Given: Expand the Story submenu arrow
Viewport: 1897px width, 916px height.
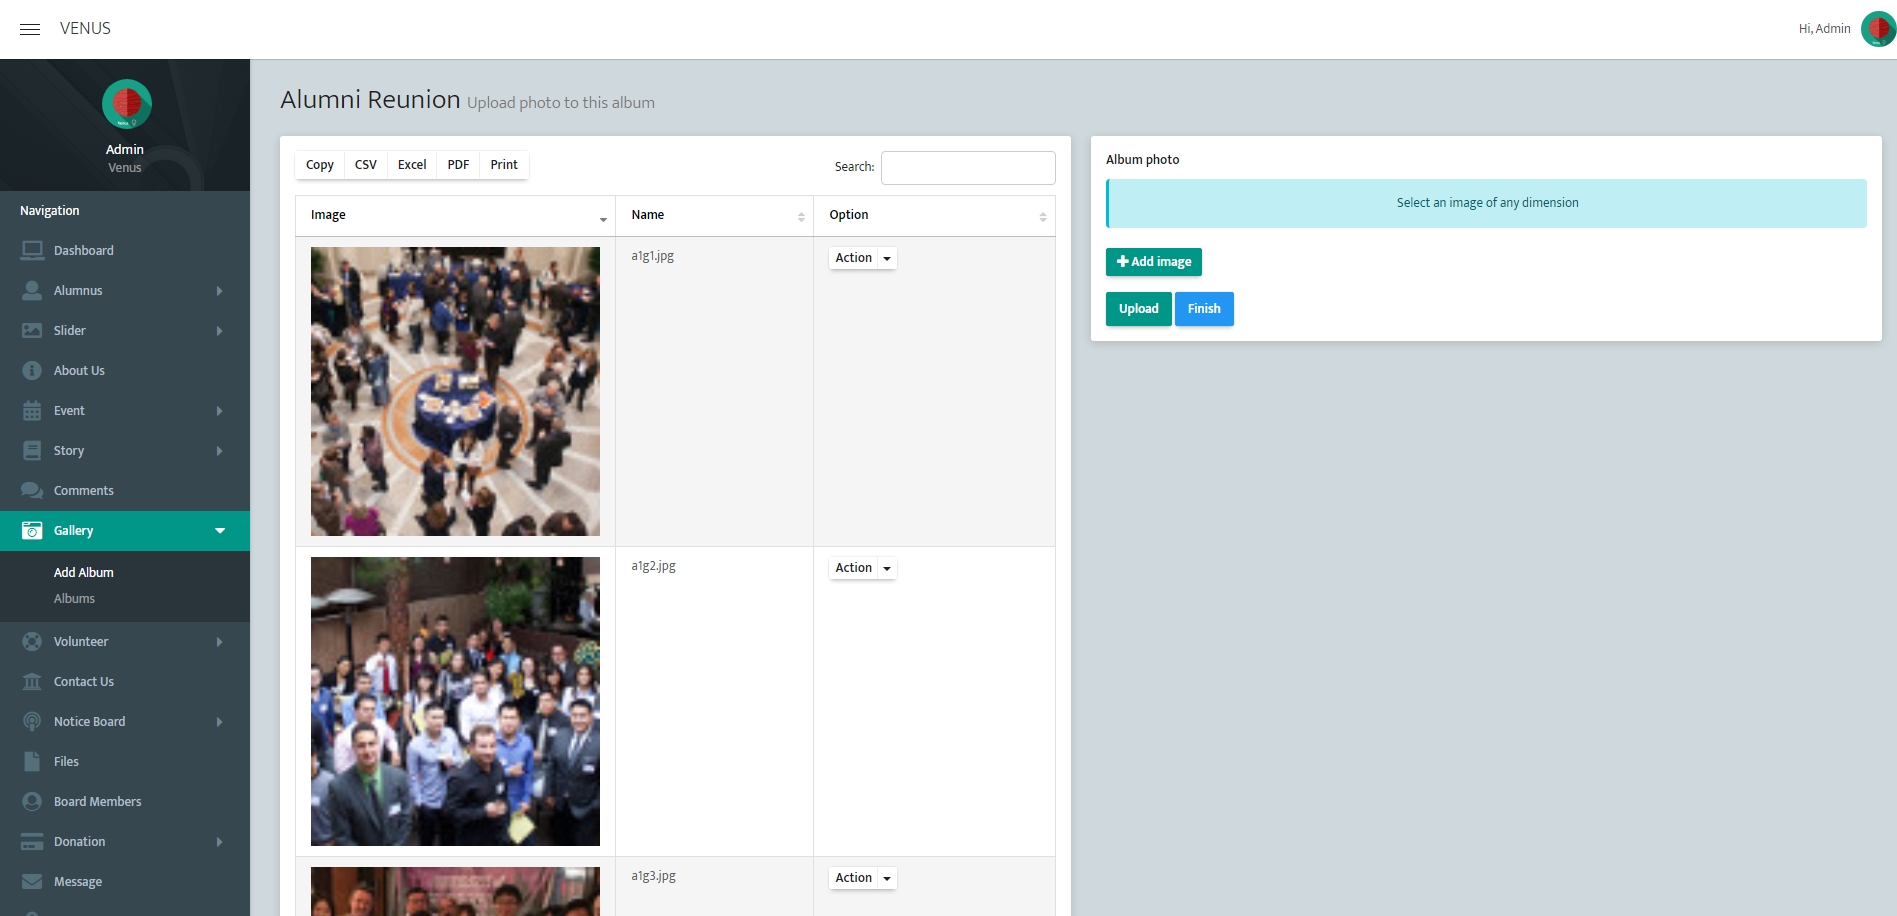Looking at the screenshot, I should pos(219,451).
